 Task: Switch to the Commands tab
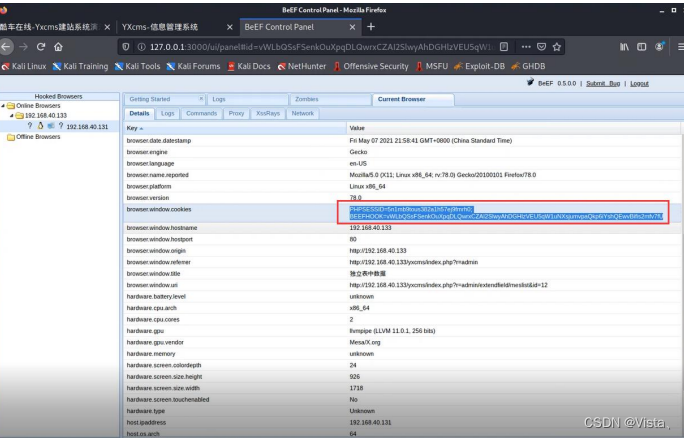pyautogui.click(x=201, y=114)
